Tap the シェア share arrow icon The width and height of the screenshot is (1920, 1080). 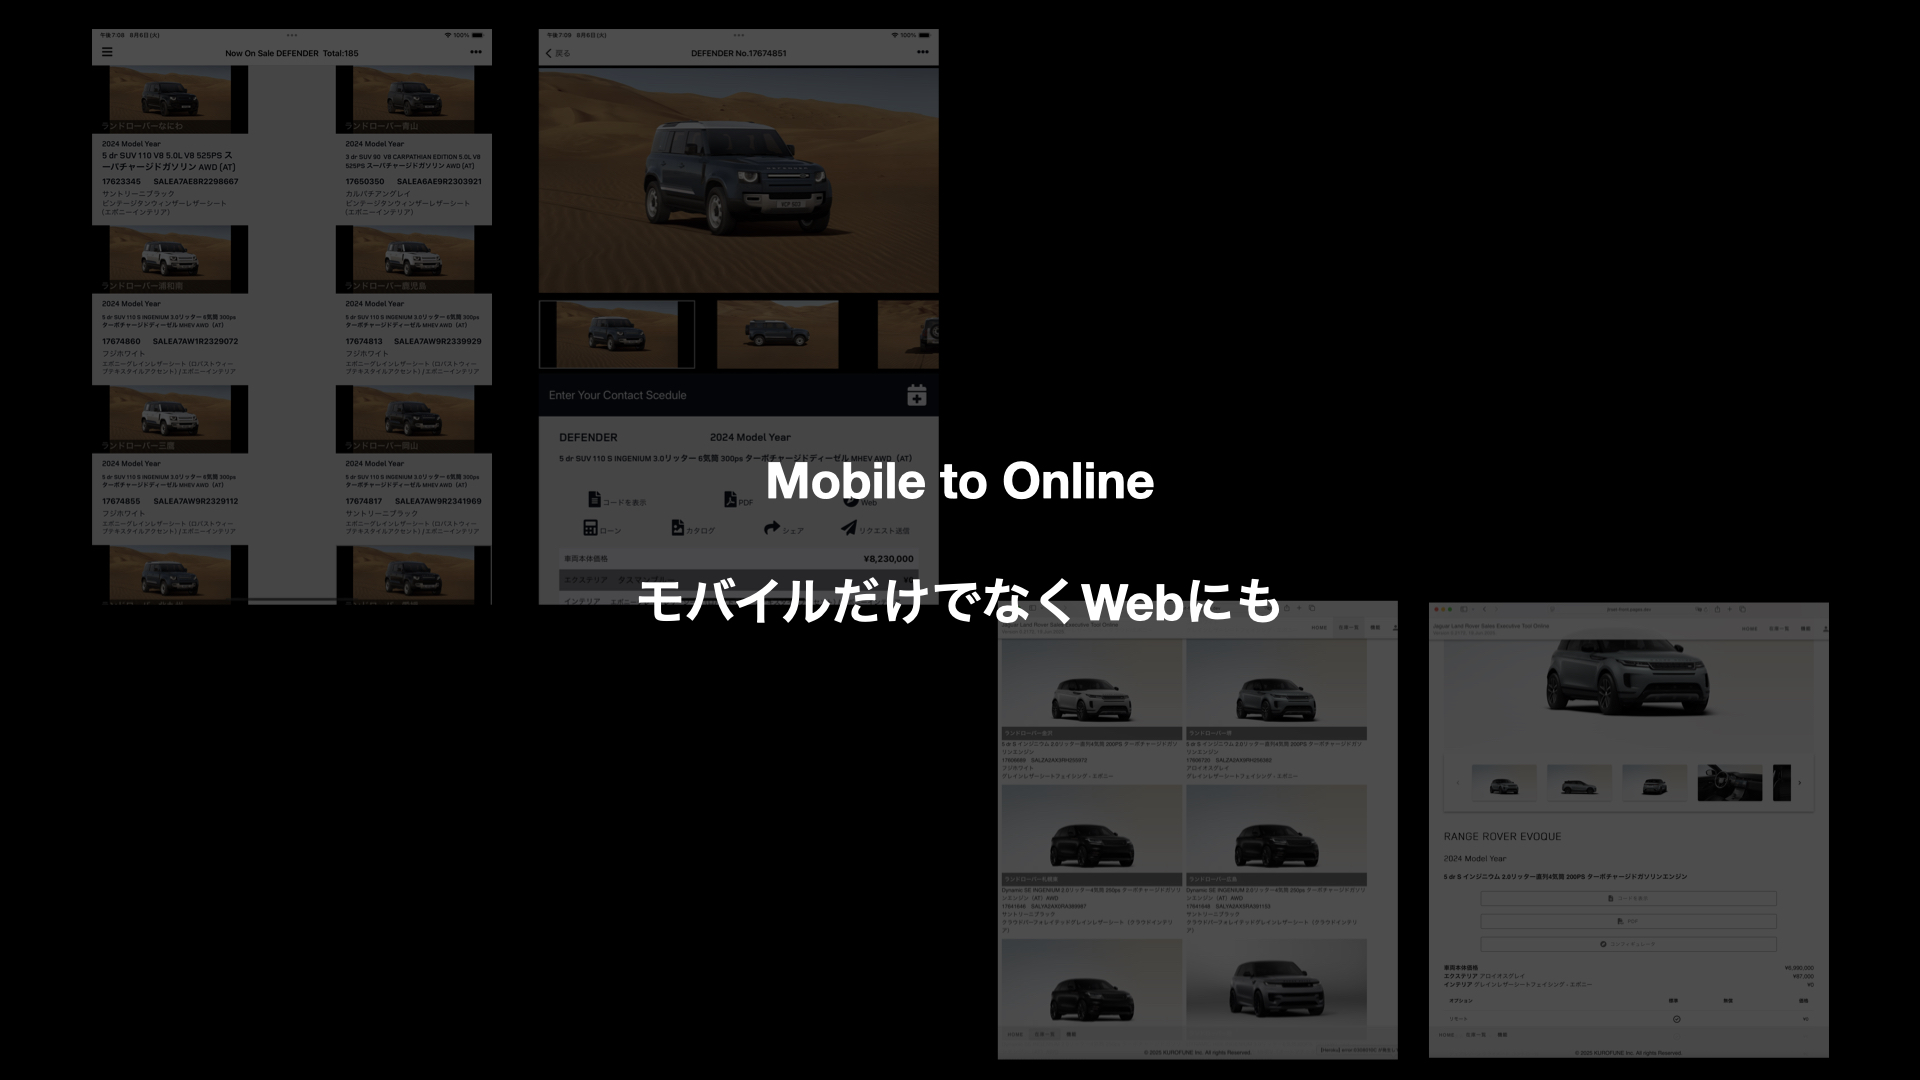pos(771,528)
